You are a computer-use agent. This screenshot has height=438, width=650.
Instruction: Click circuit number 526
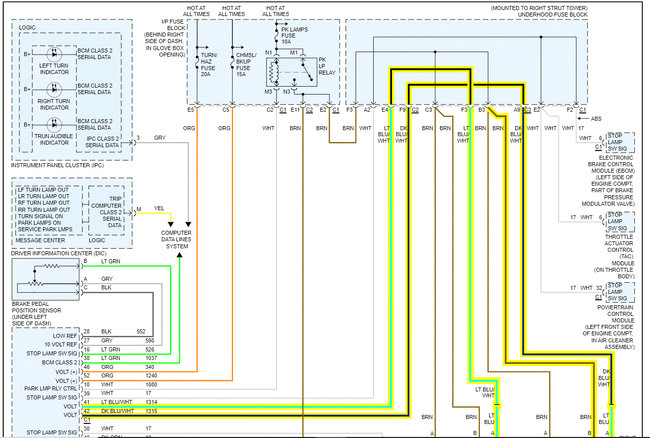(x=150, y=349)
